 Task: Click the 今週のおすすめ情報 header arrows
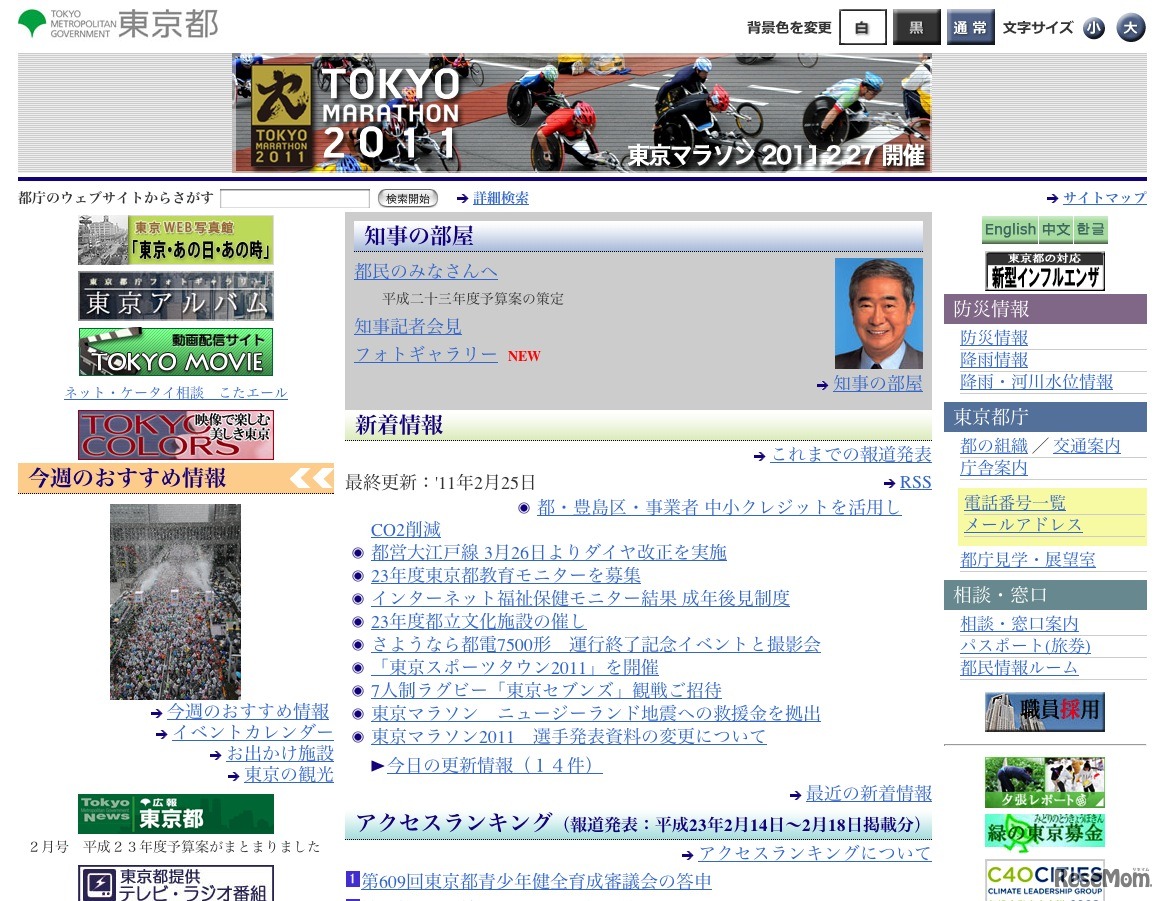311,478
